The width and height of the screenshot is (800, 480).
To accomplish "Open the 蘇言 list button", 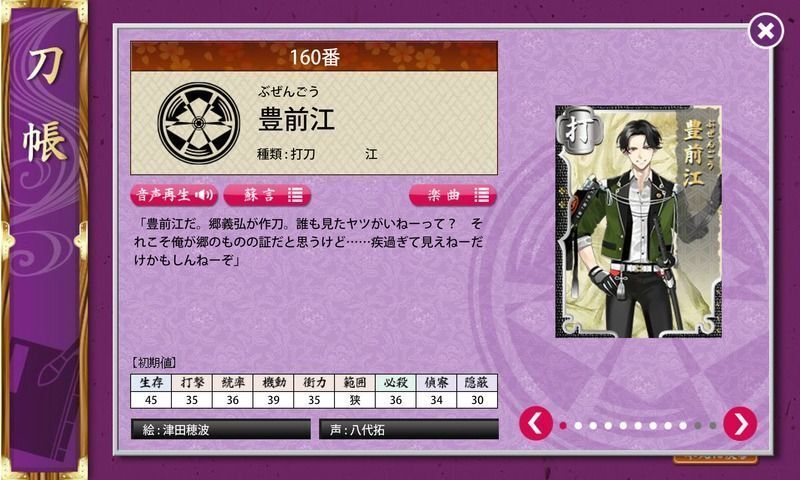I will click(267, 195).
